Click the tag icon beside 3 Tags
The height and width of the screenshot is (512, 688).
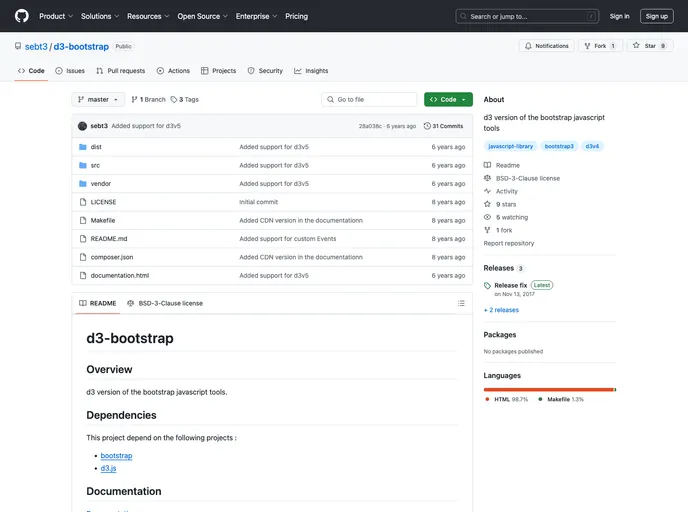pyautogui.click(x=174, y=100)
